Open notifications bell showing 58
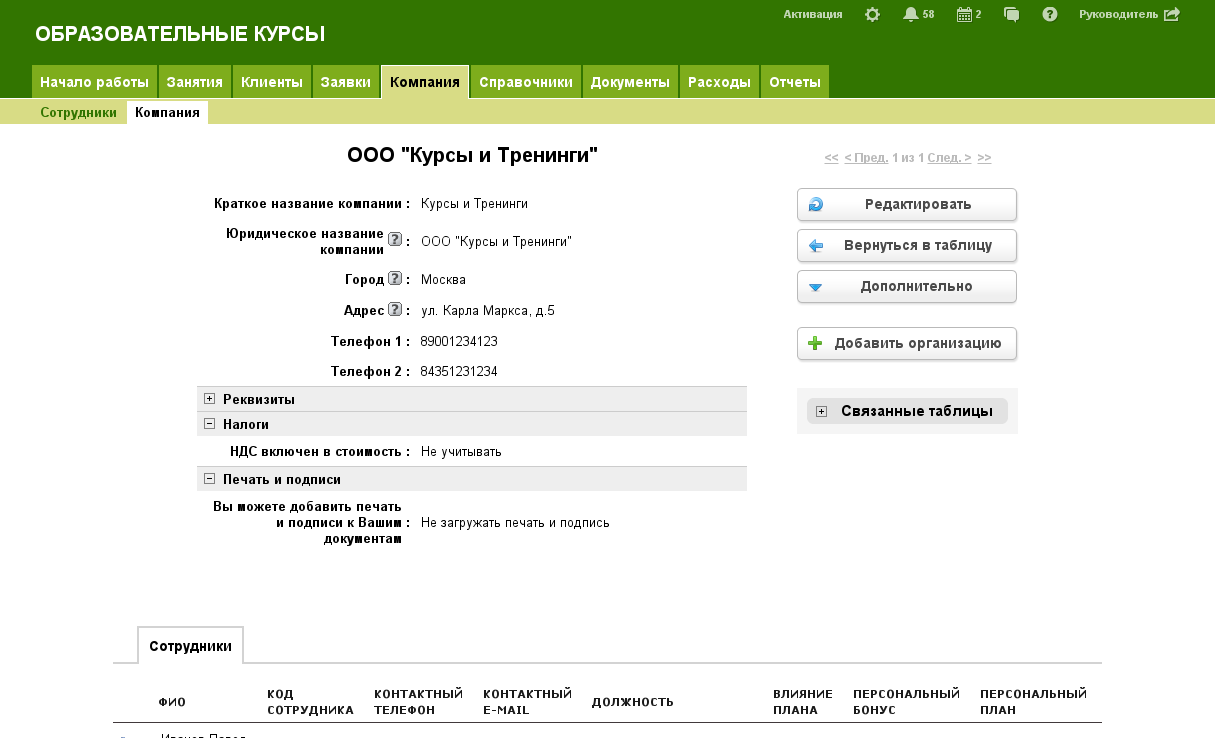Screen dimensions: 1215x738 pos(911,14)
